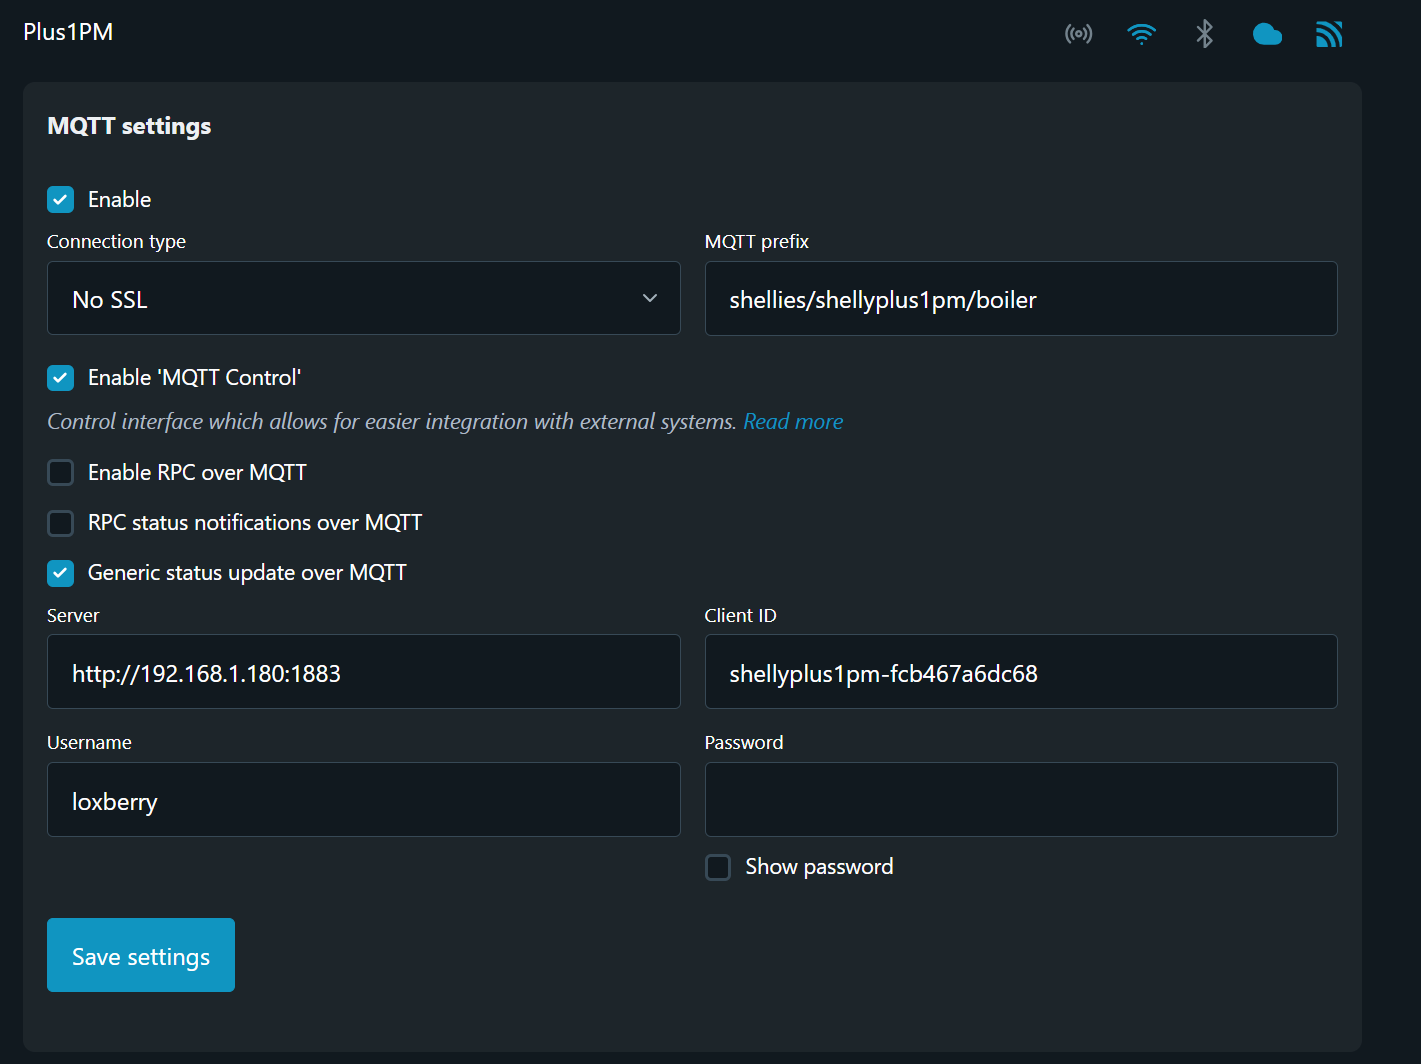The image size is (1421, 1064).
Task: Click the cloud connection icon
Action: (x=1267, y=35)
